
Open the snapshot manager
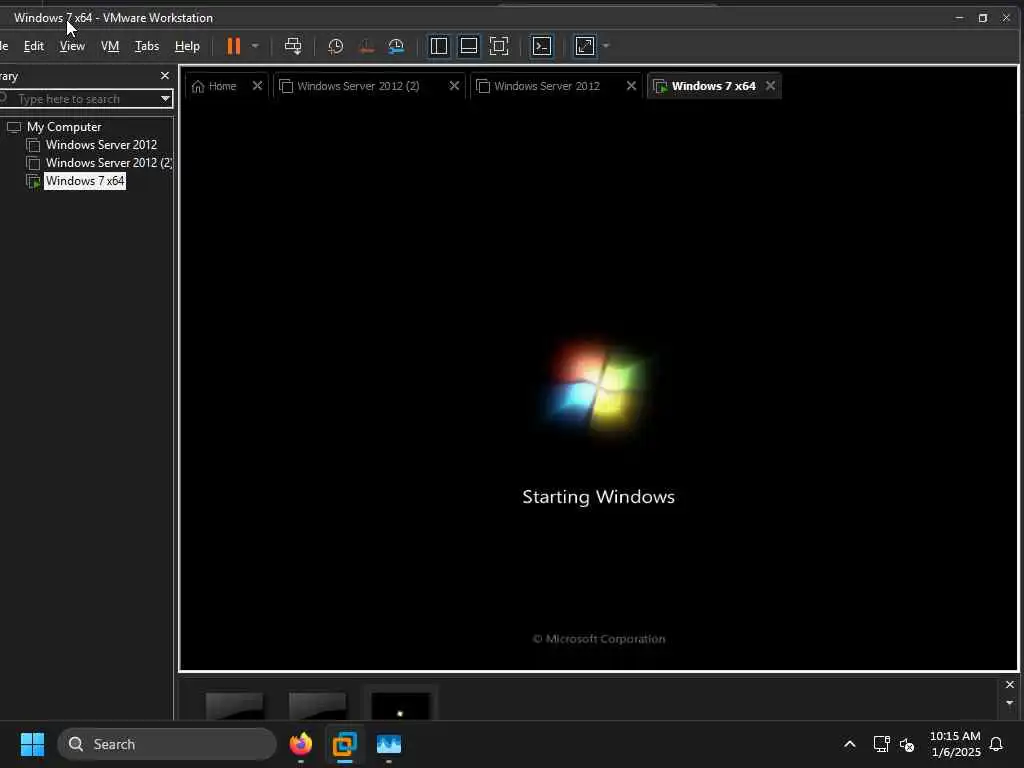point(396,46)
